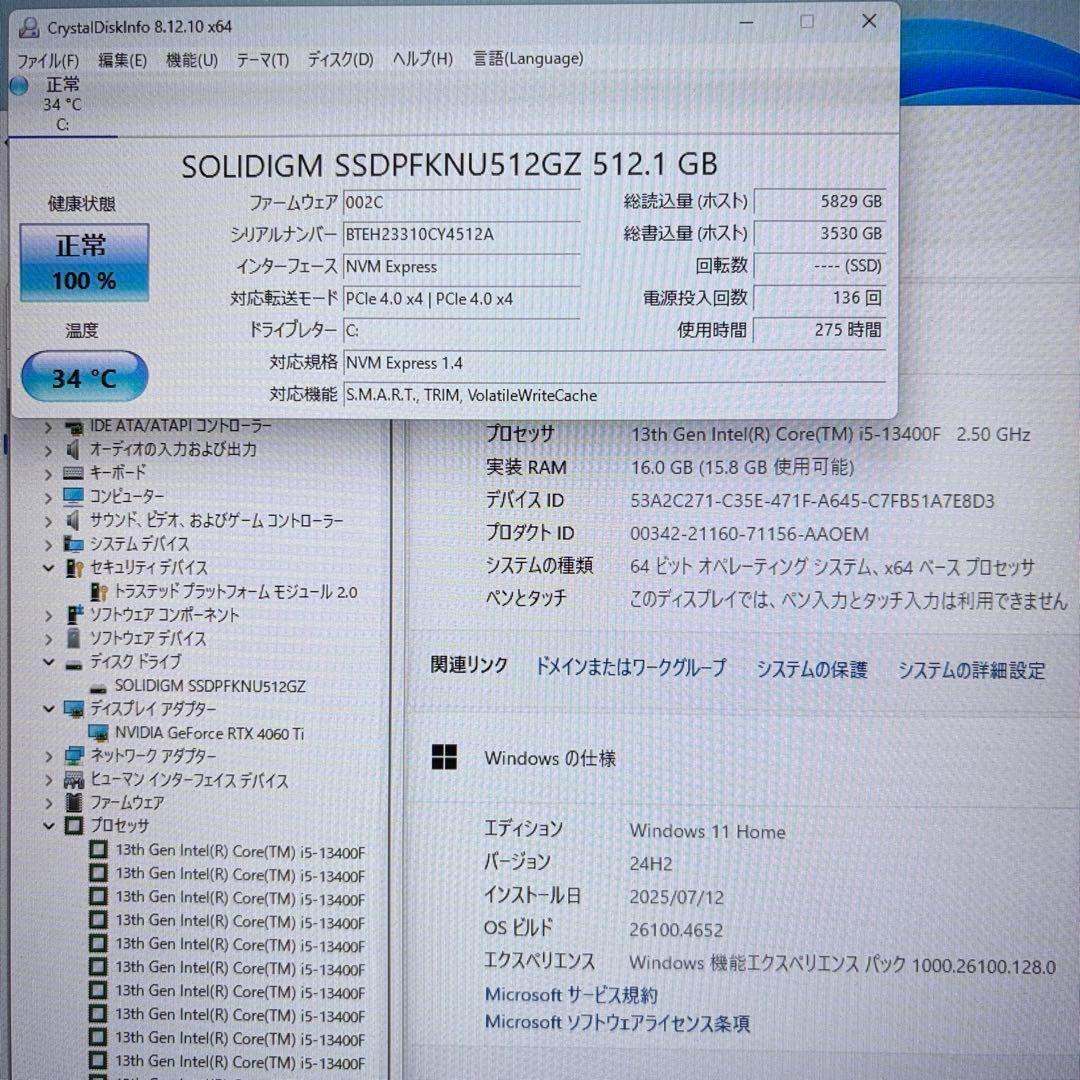Expand the コンピューター node
This screenshot has width=1080, height=1080.
(x=48, y=498)
